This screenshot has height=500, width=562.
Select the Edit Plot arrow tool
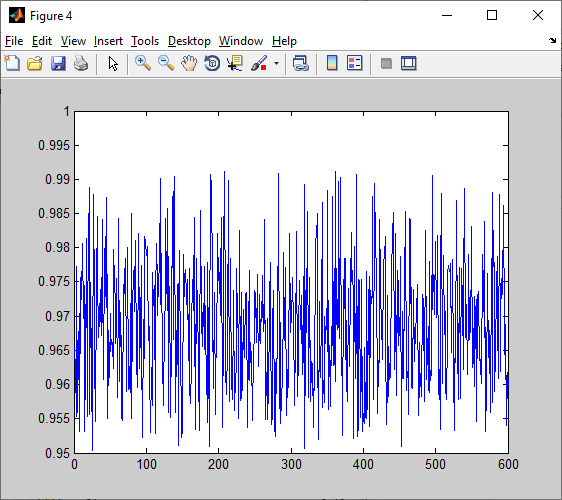click(x=113, y=63)
